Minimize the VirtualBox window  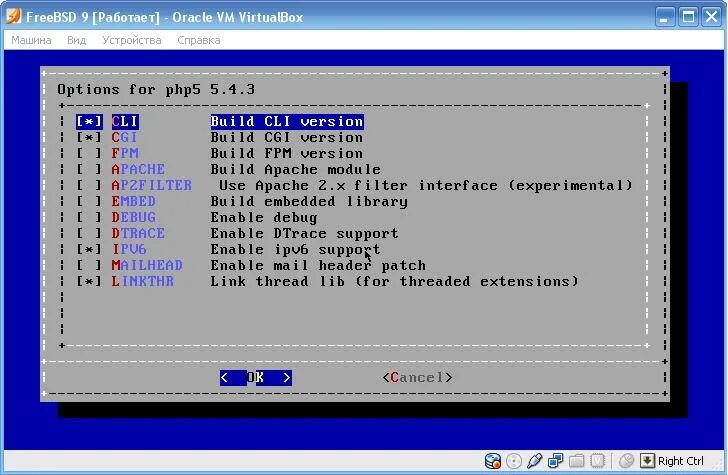[x=664, y=17]
